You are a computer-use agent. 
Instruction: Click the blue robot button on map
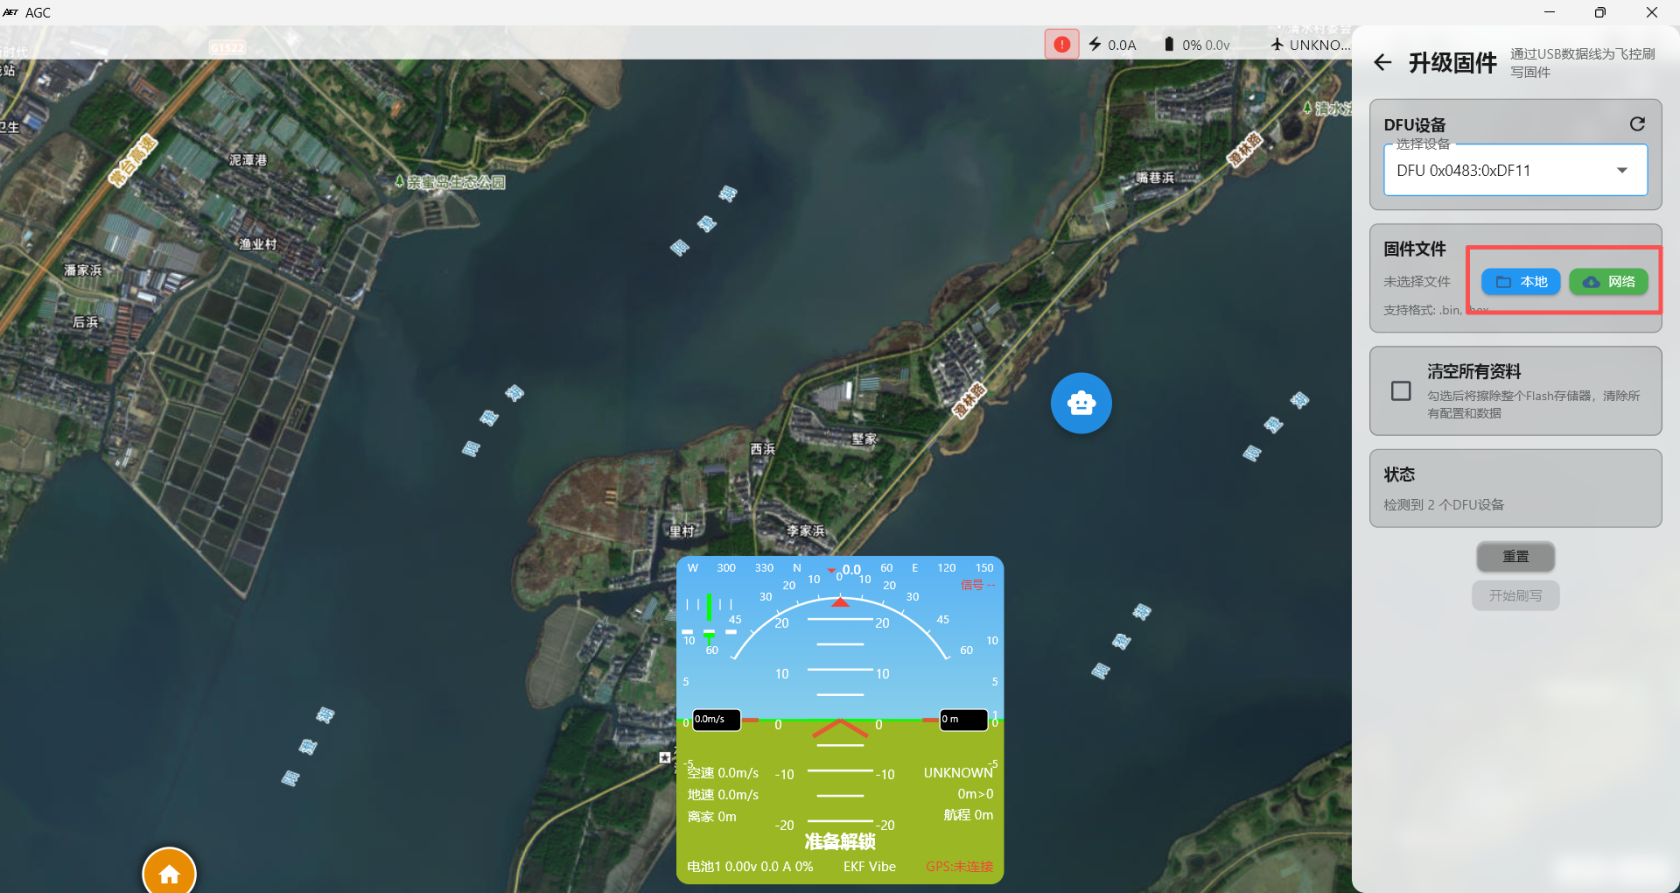coord(1081,403)
